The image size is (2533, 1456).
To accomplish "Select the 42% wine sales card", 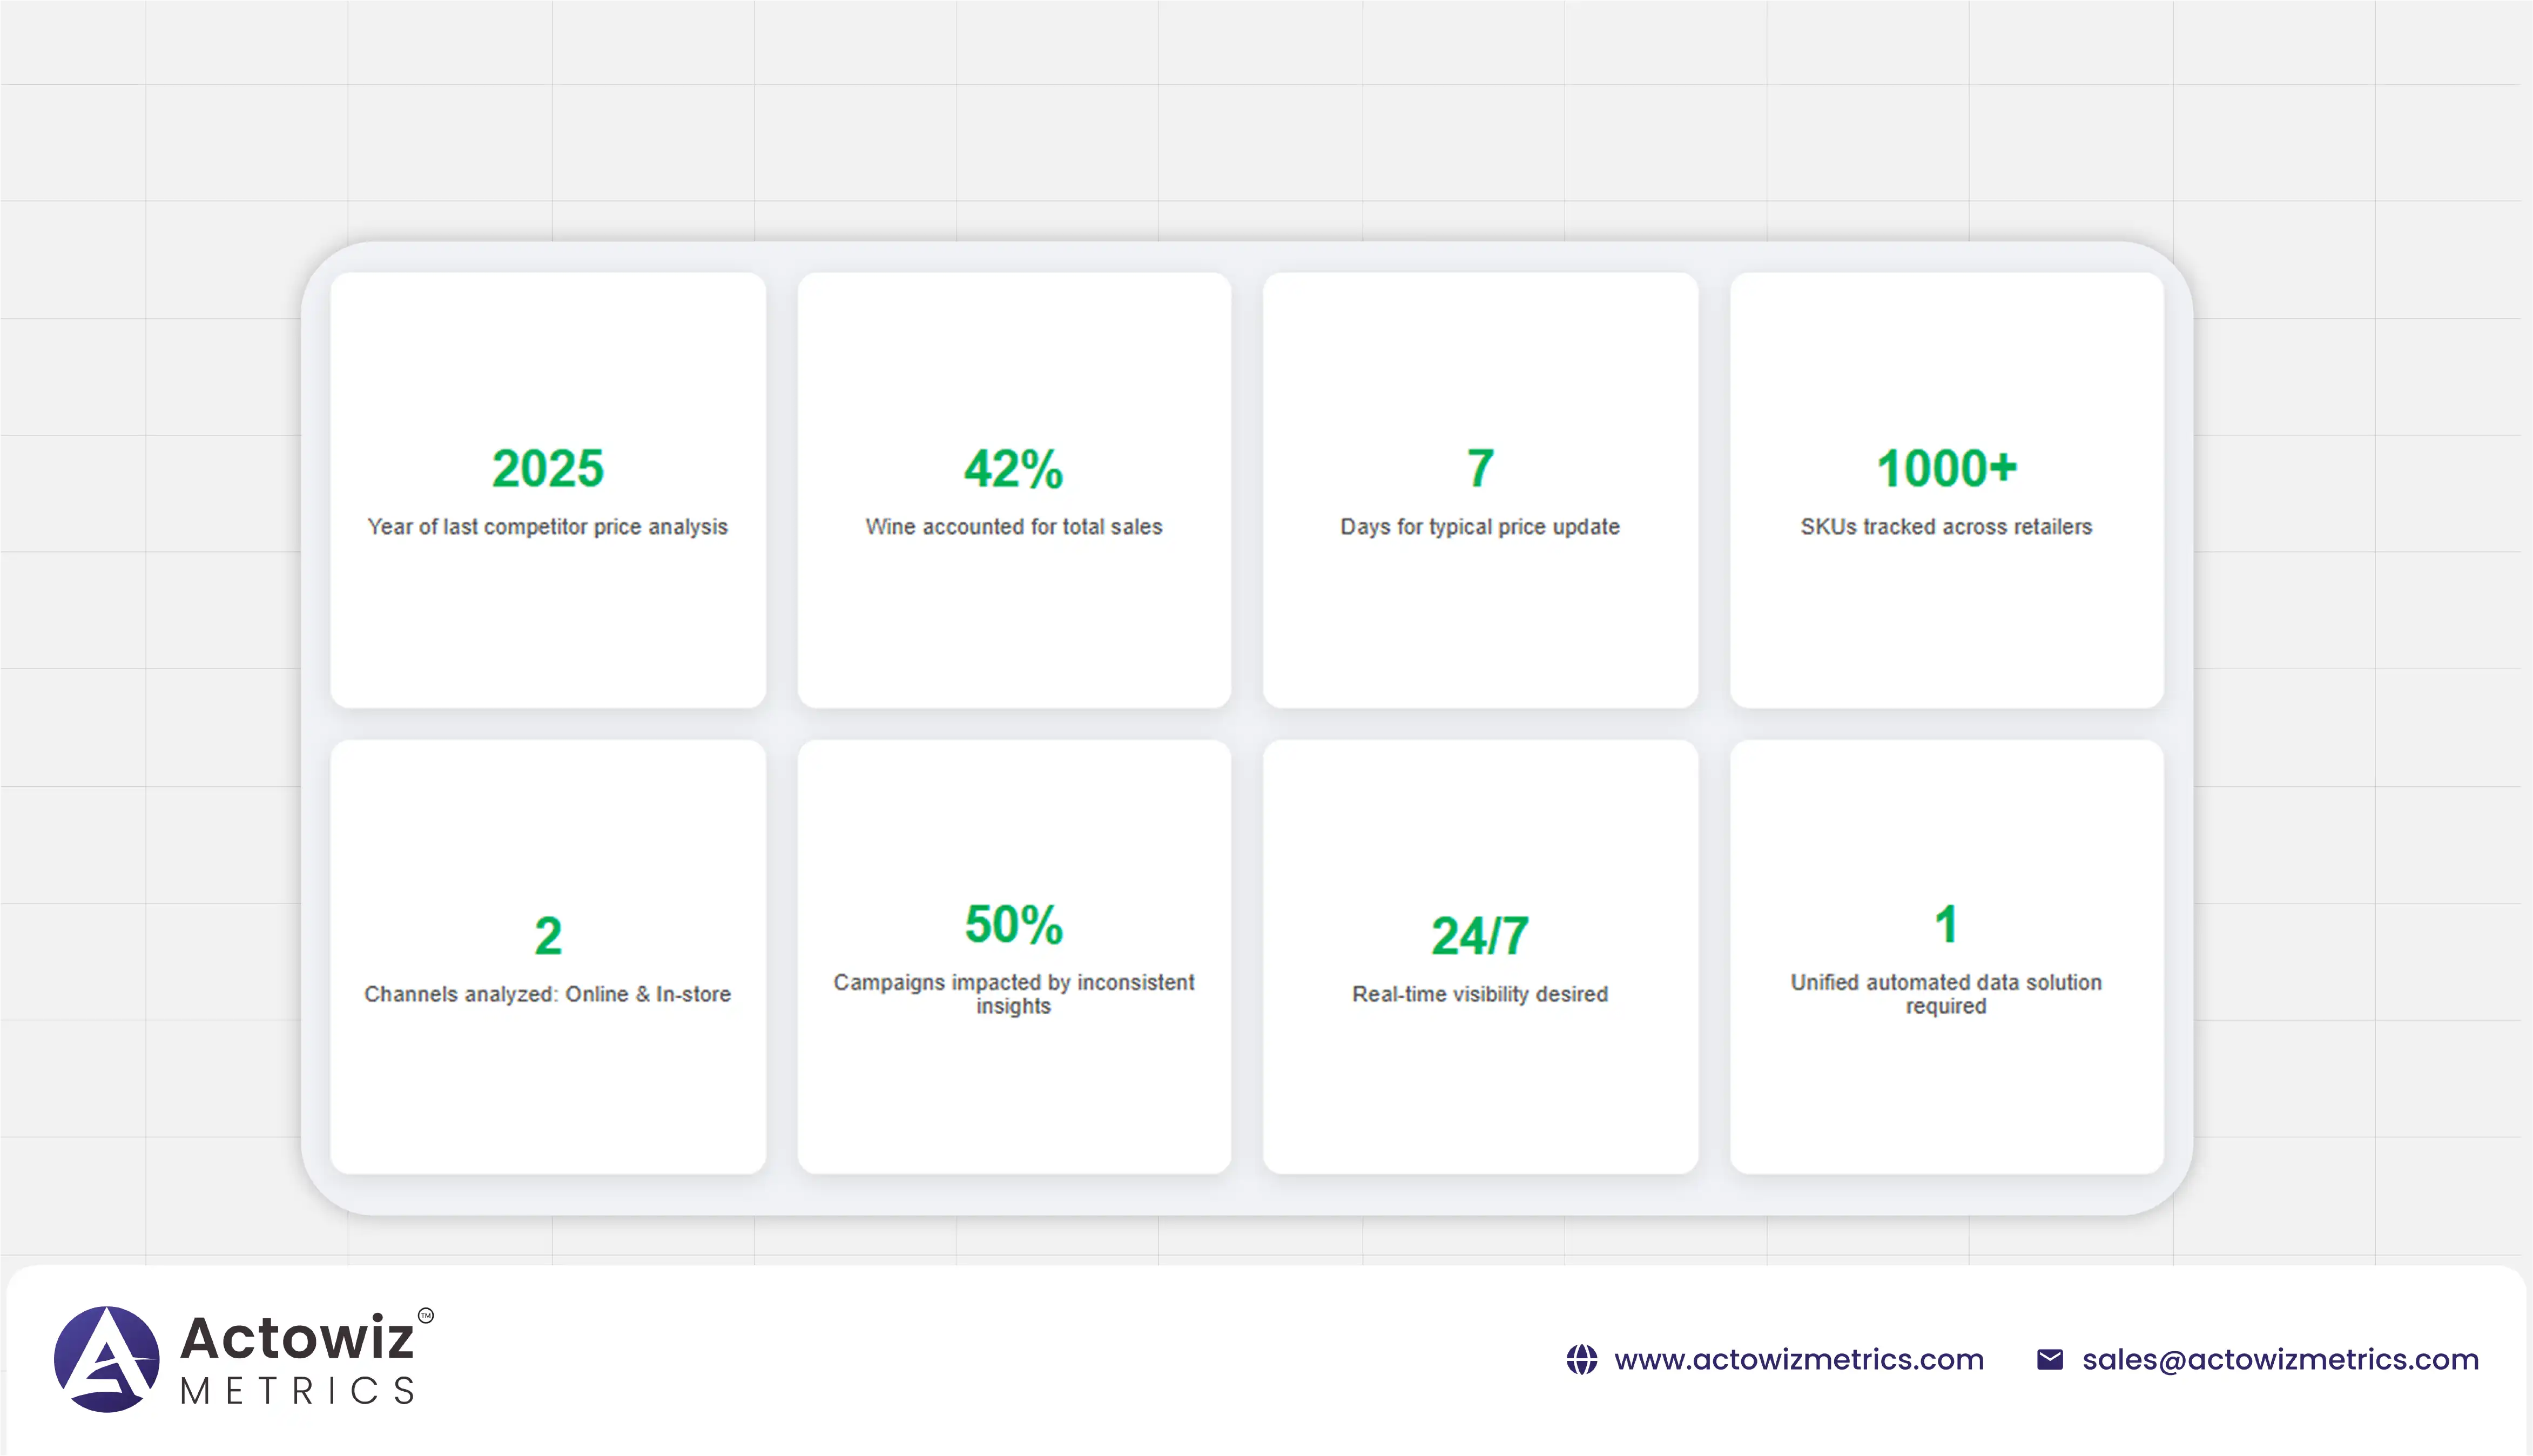I will [1013, 489].
